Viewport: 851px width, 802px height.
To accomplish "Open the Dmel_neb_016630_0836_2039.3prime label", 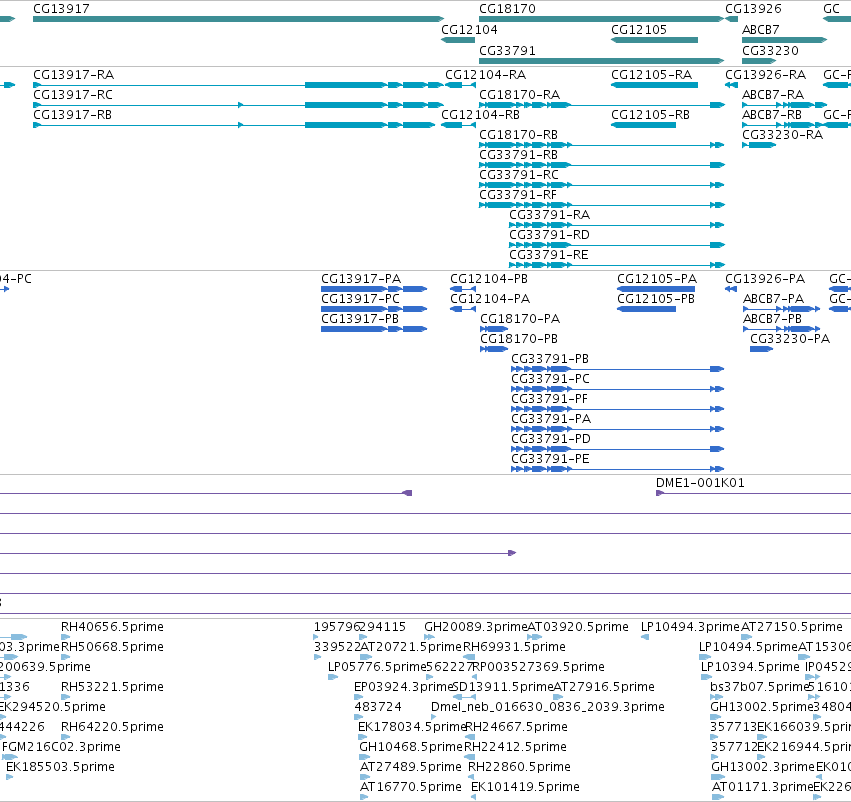I will pyautogui.click(x=548, y=707).
